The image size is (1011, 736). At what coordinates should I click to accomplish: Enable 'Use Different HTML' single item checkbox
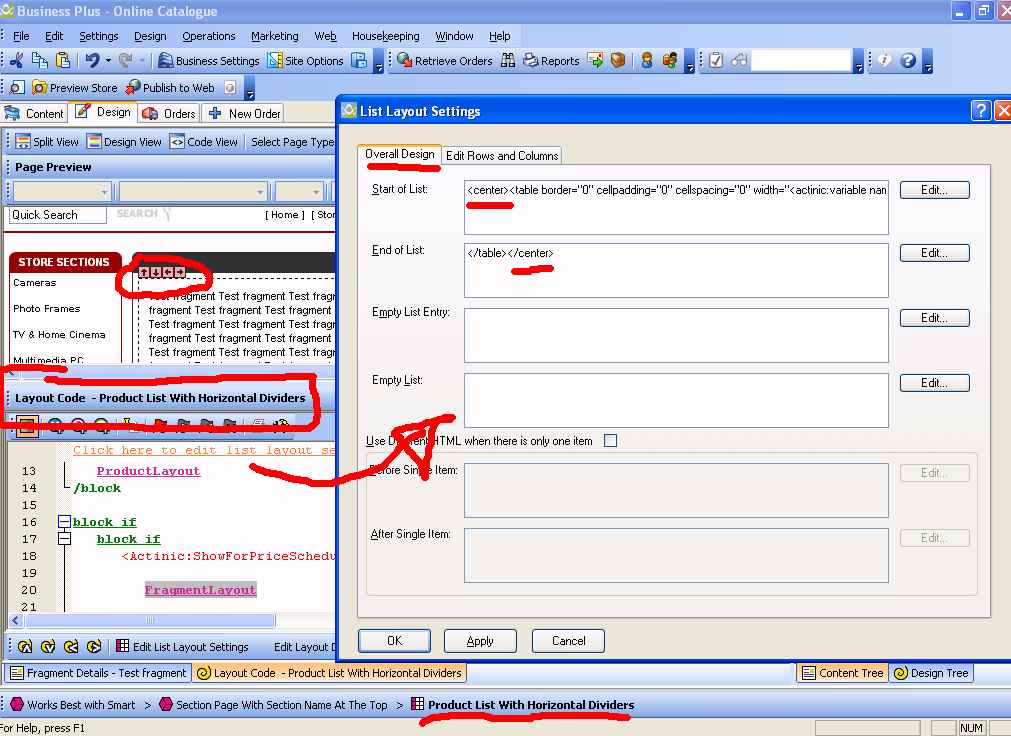click(610, 441)
